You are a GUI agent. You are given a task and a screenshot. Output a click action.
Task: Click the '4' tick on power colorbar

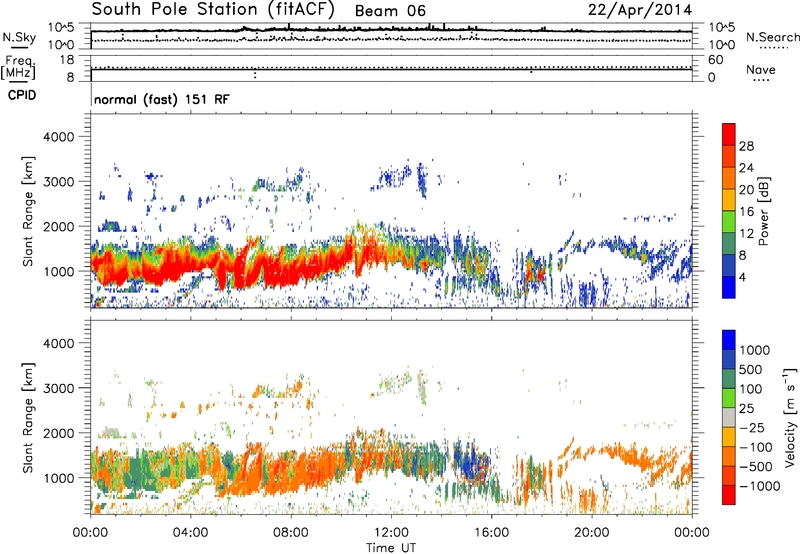[742, 277]
